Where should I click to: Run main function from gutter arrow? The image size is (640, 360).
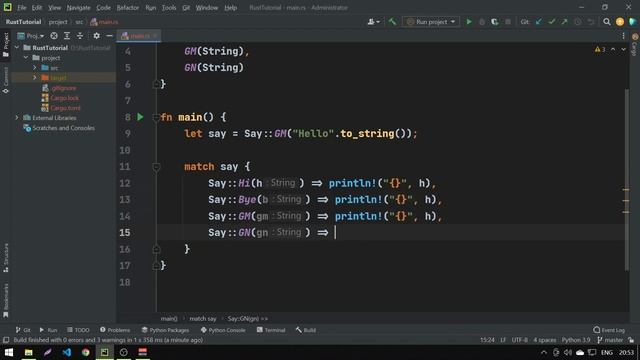(140, 117)
